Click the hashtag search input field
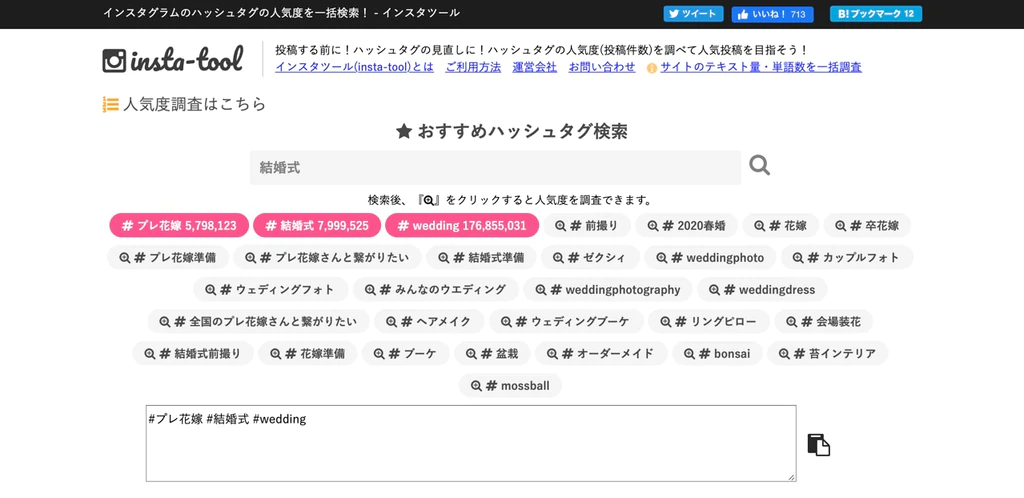Screen dimensions: 1024x498 click(495, 168)
